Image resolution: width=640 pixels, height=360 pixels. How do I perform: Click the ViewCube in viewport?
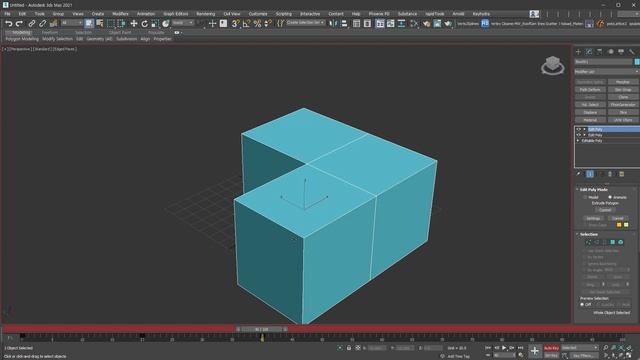pos(553,65)
